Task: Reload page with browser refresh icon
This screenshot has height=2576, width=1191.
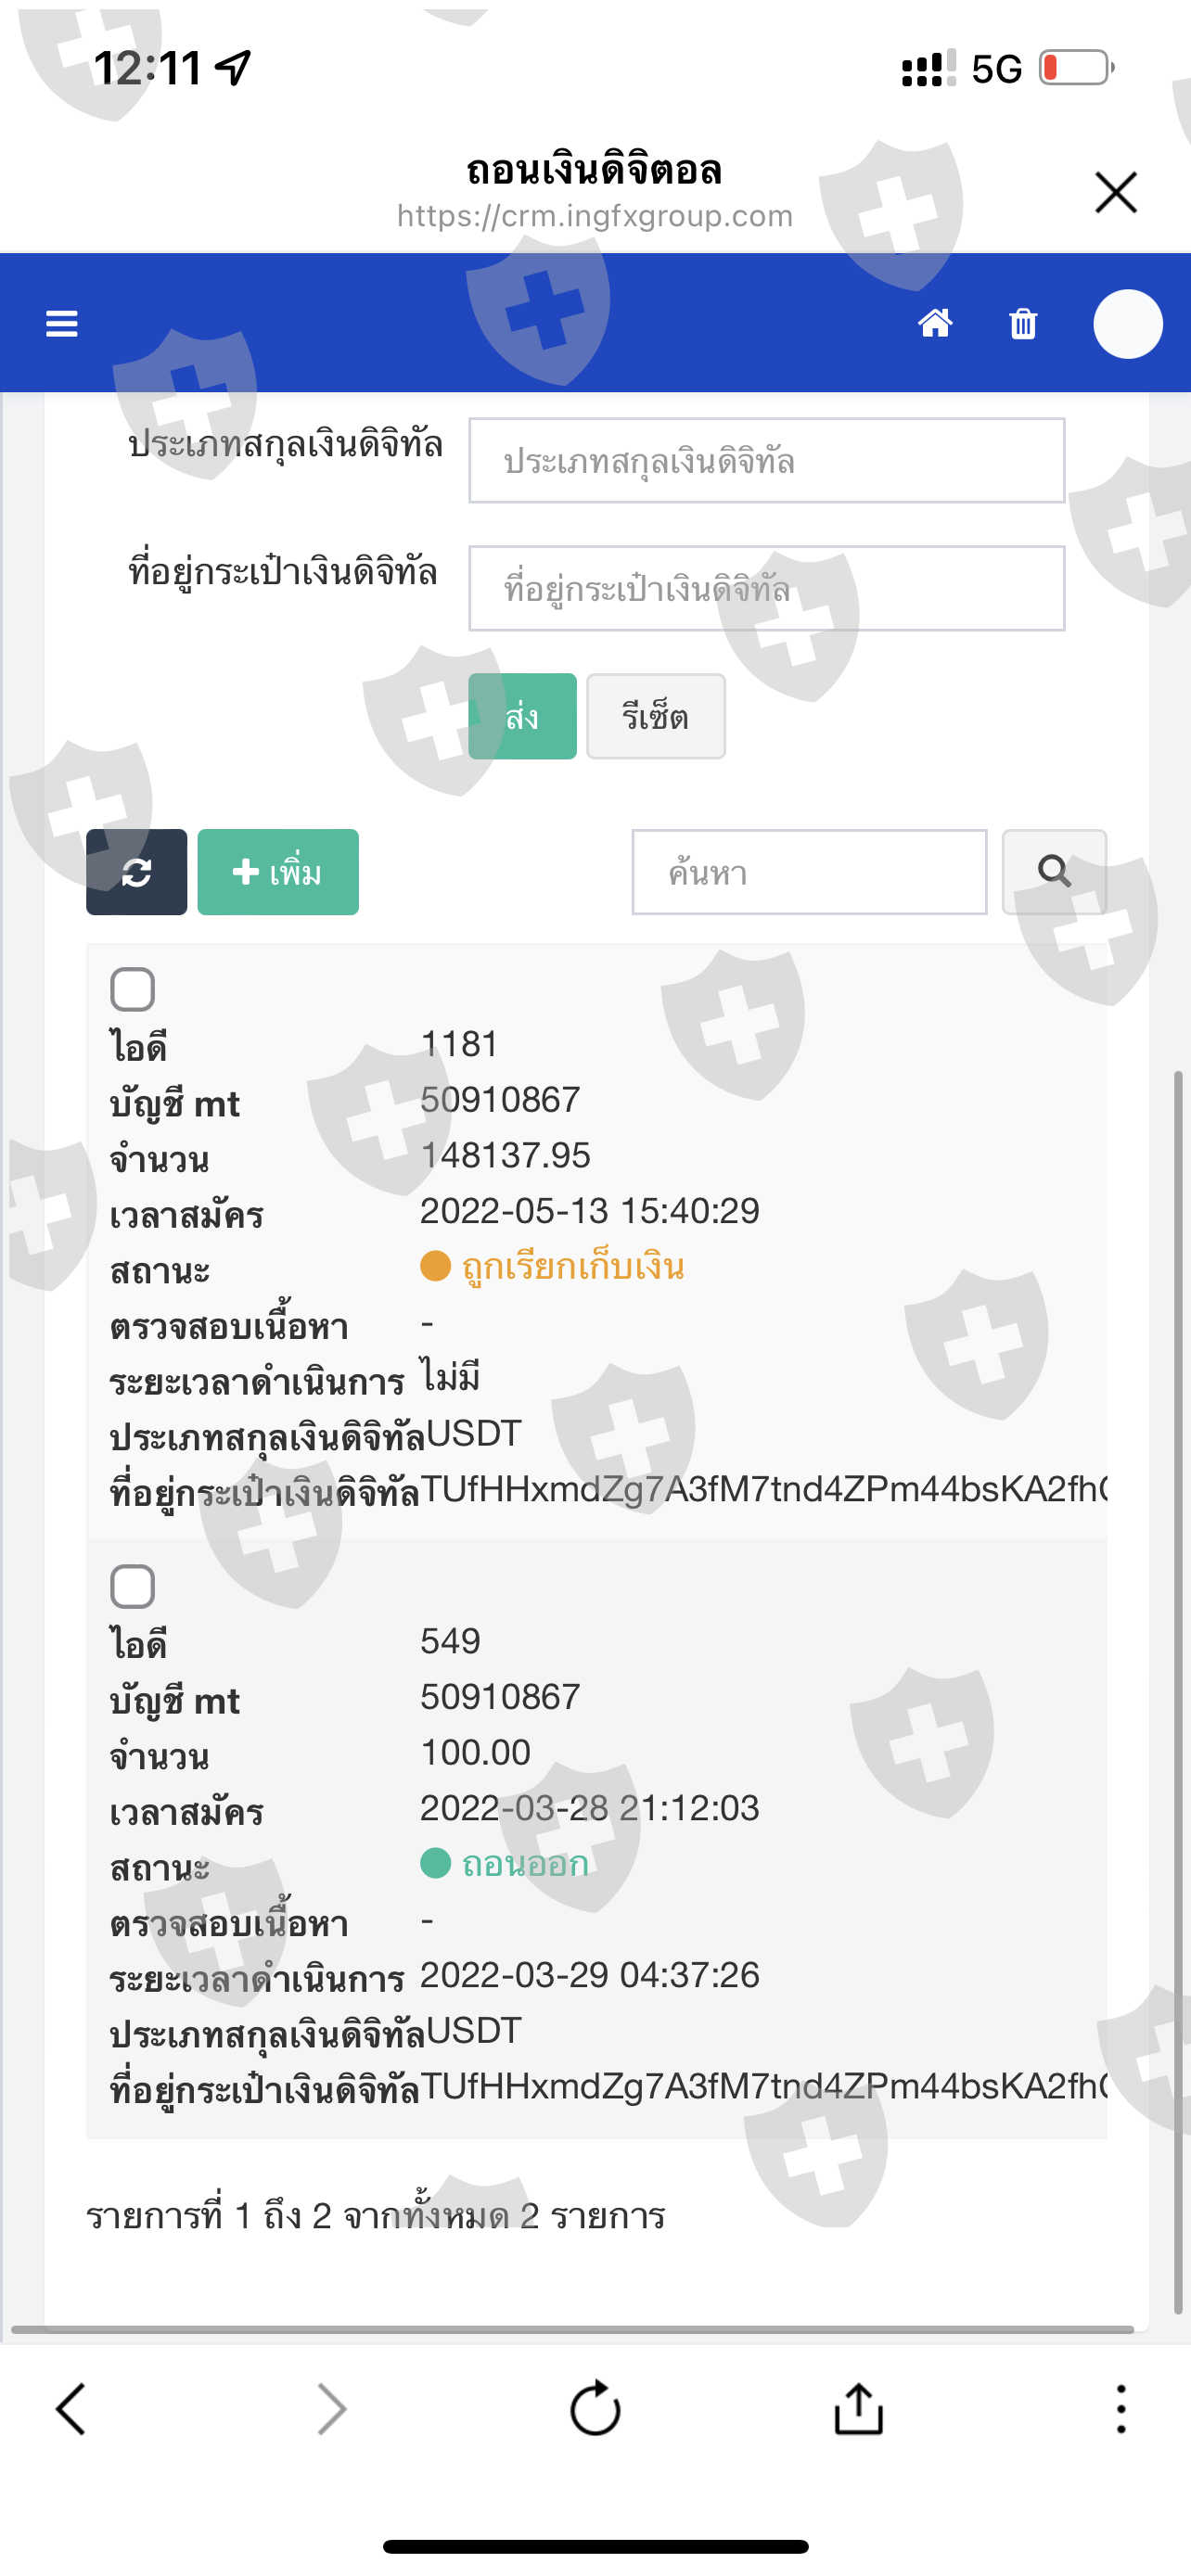Action: (x=595, y=2408)
